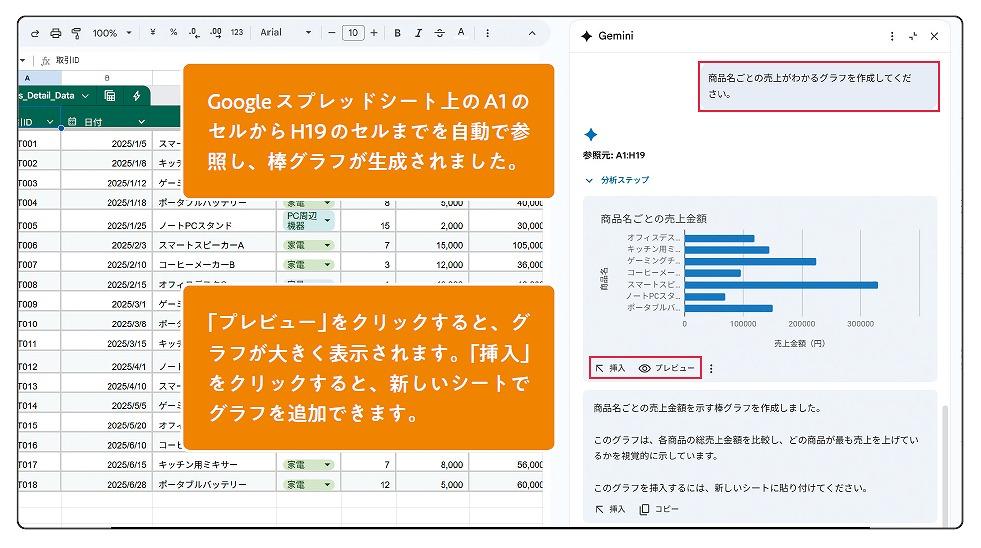Click the Gemini panel vertical scrollbar
This screenshot has width=981, height=548.
(944, 440)
